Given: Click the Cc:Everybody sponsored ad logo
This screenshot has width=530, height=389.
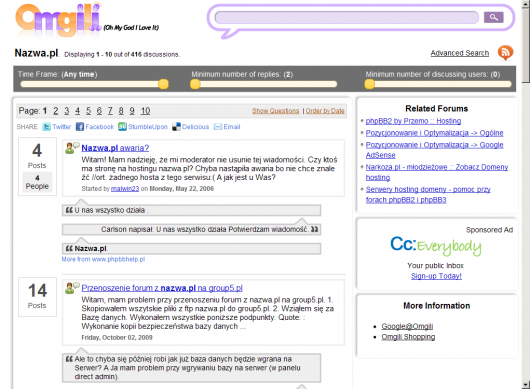Looking at the screenshot, I should tap(436, 246).
